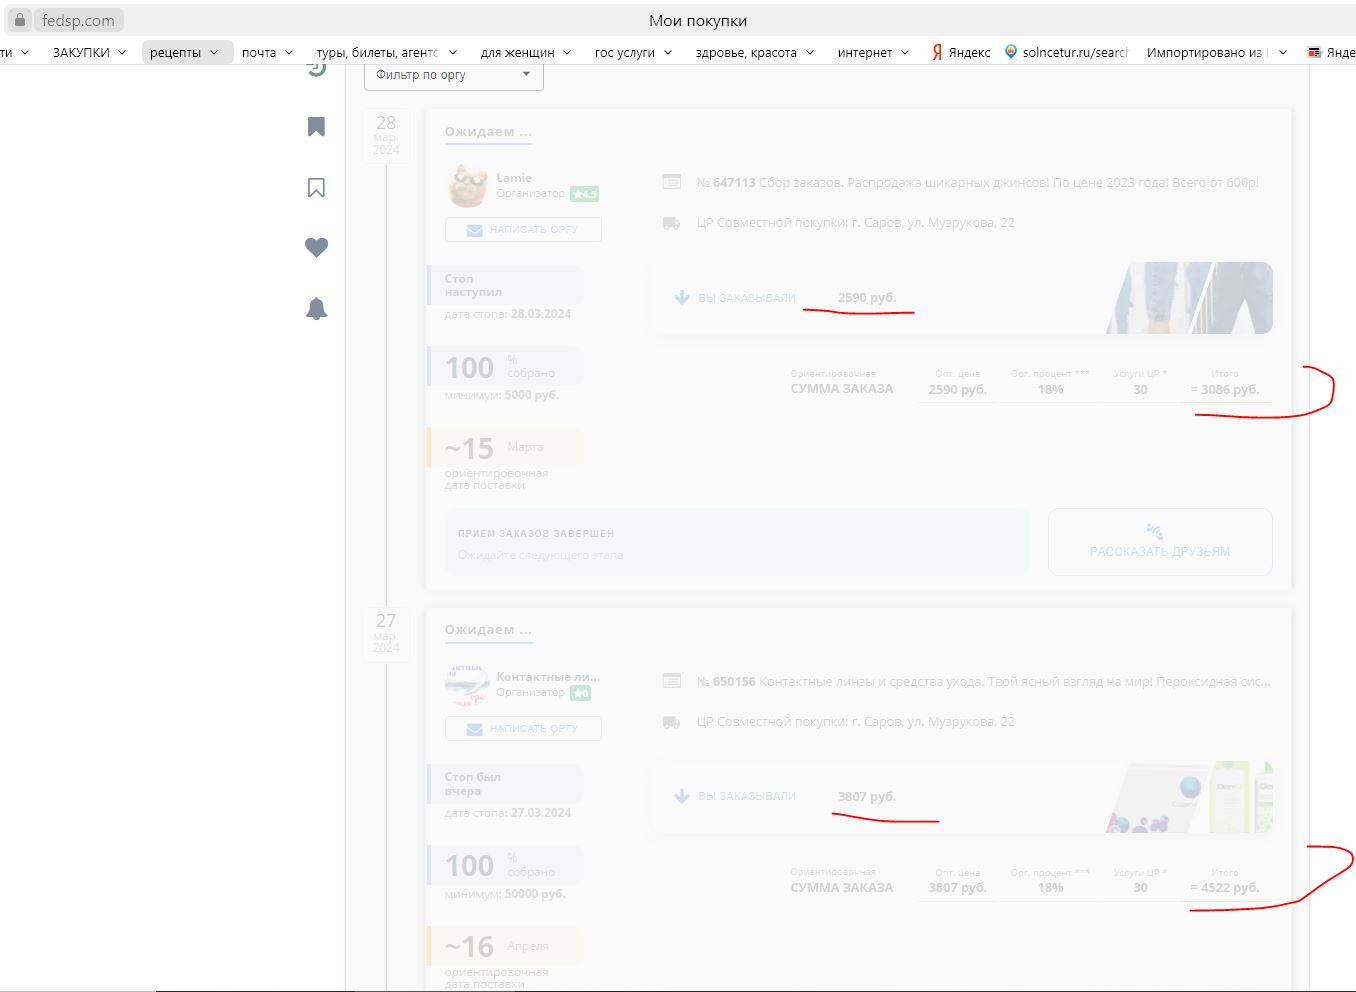
Task: Expand the Фильтр по оргу dropdown
Action: click(x=454, y=75)
